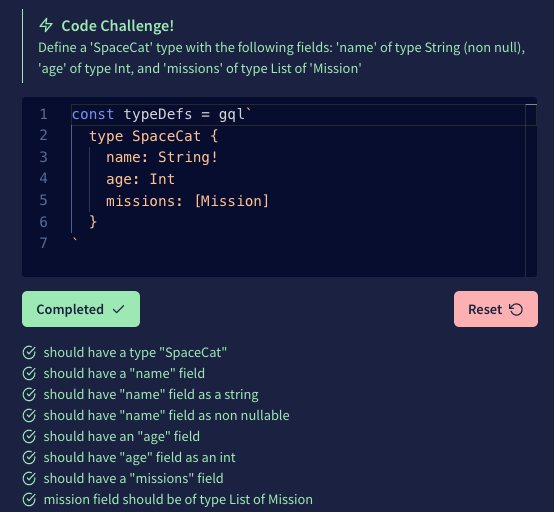Click check icon beside 'name field as non nullable'
This screenshot has height=512, width=554.
tap(29, 416)
